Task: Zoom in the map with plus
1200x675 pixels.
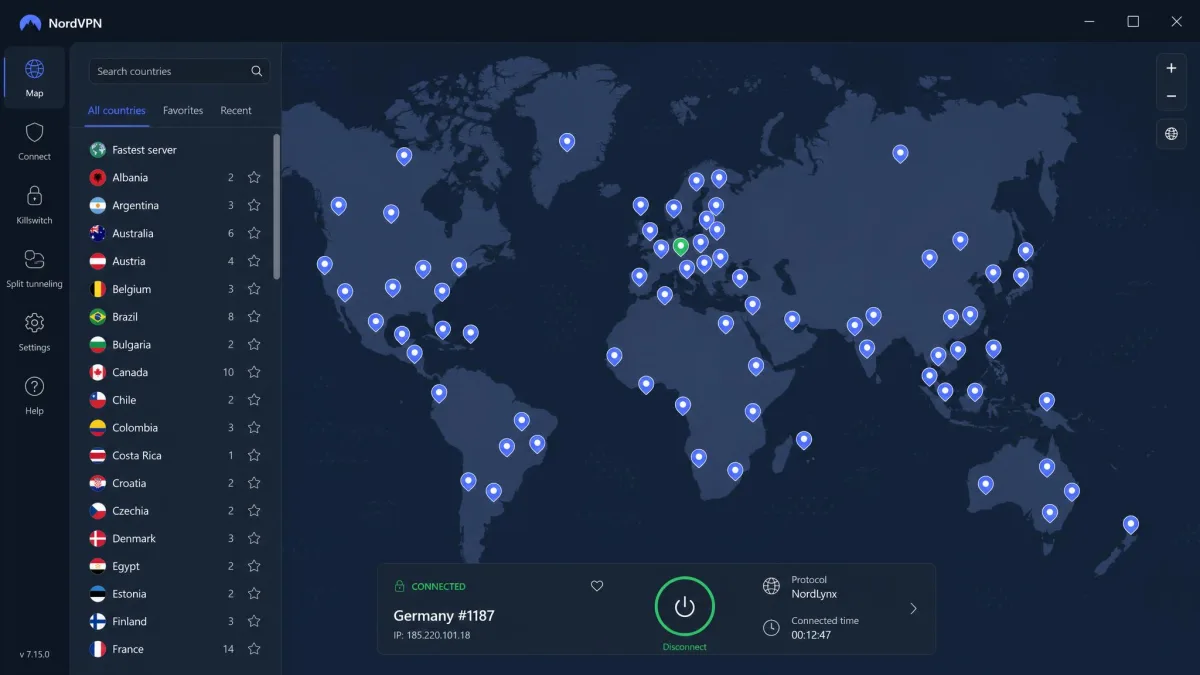Action: click(x=1171, y=68)
